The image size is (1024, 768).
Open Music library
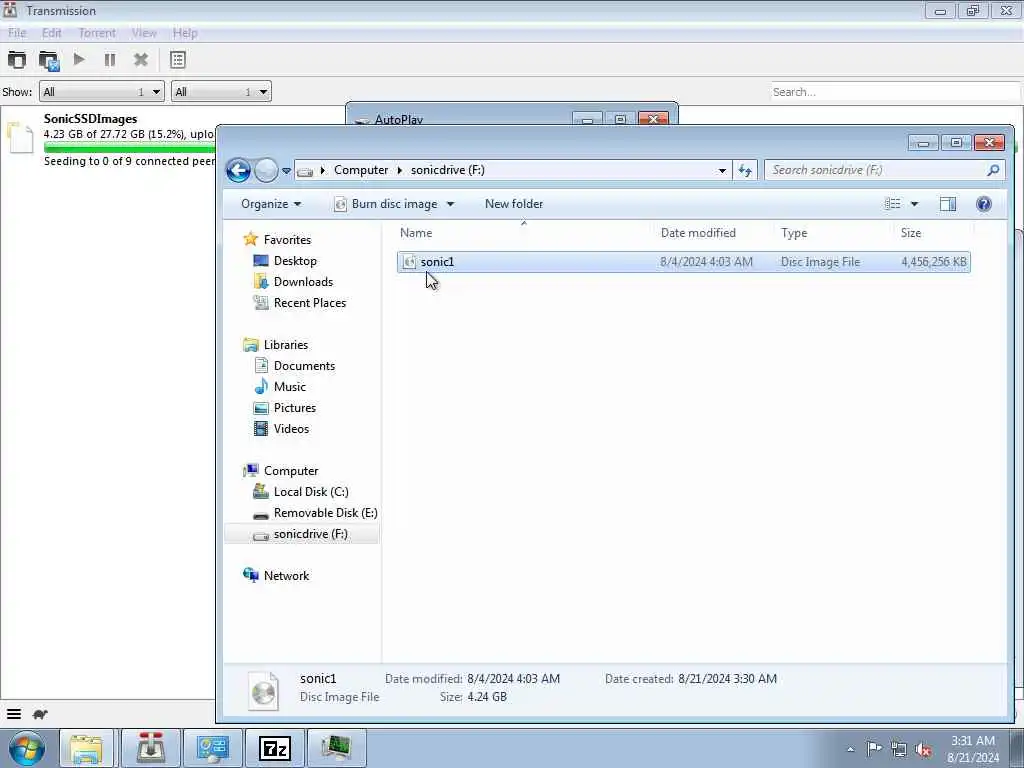[289, 387]
